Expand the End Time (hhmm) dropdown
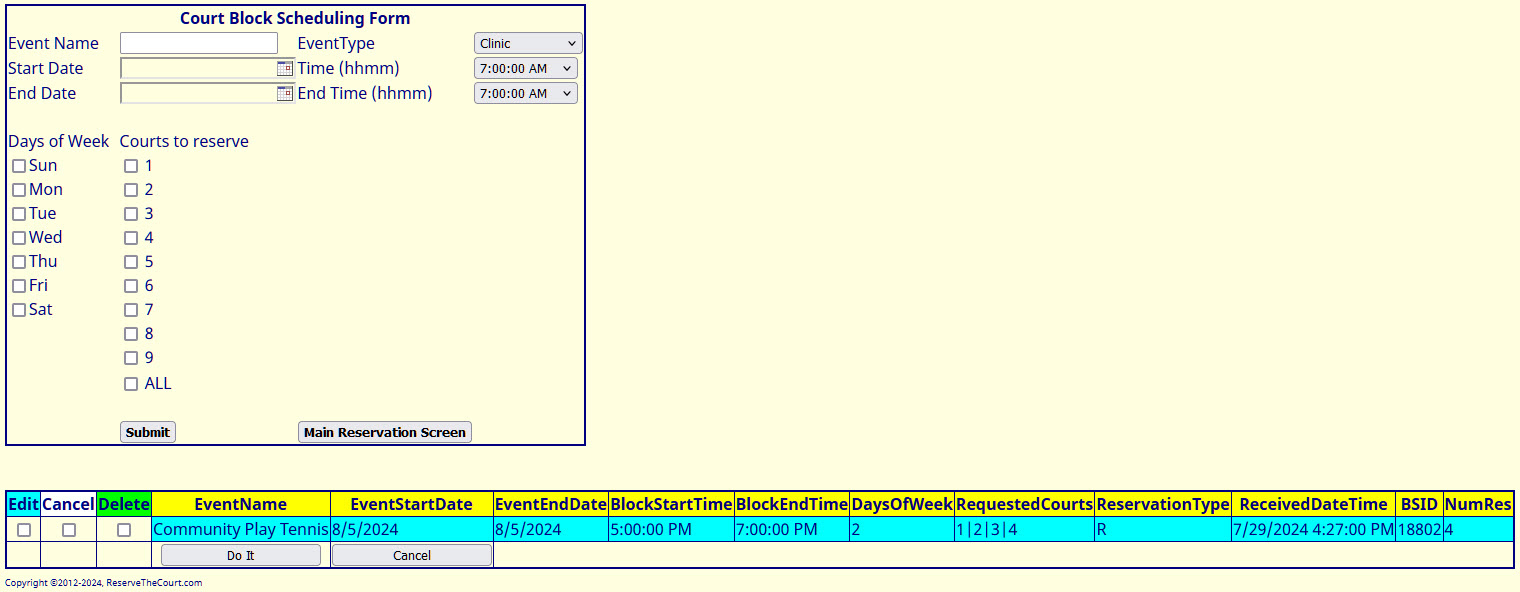The image size is (1520, 592). [525, 94]
